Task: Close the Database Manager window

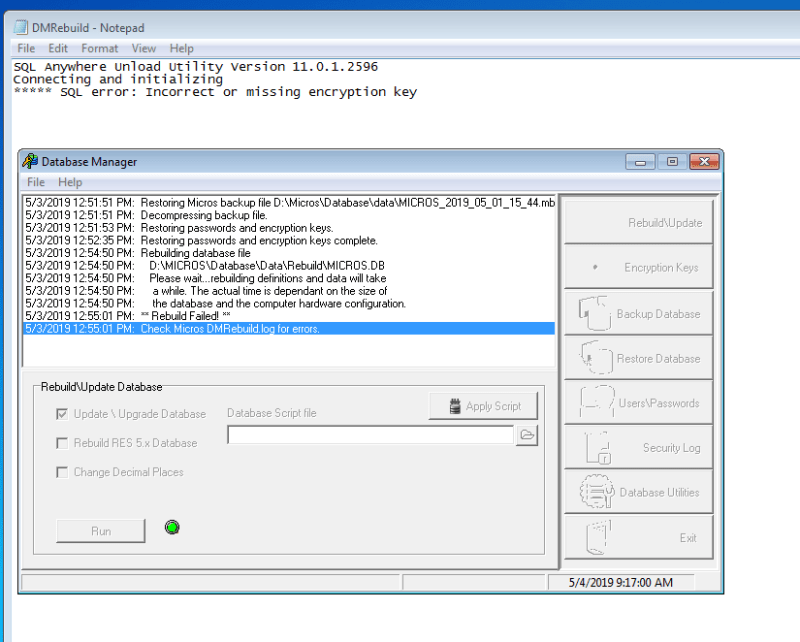Action: pyautogui.click(x=704, y=162)
